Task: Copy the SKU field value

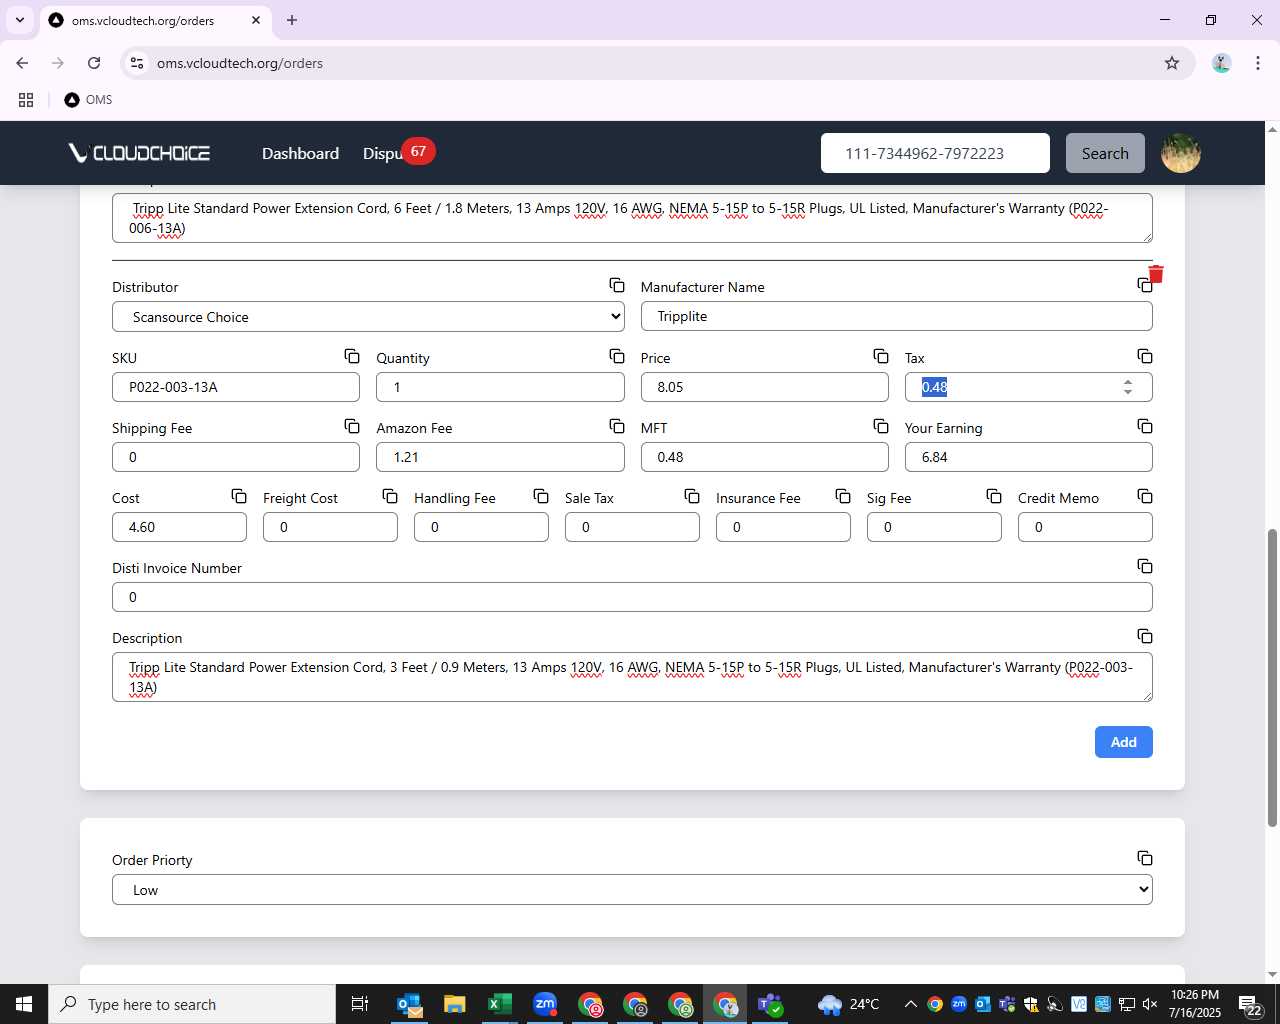Action: click(352, 356)
